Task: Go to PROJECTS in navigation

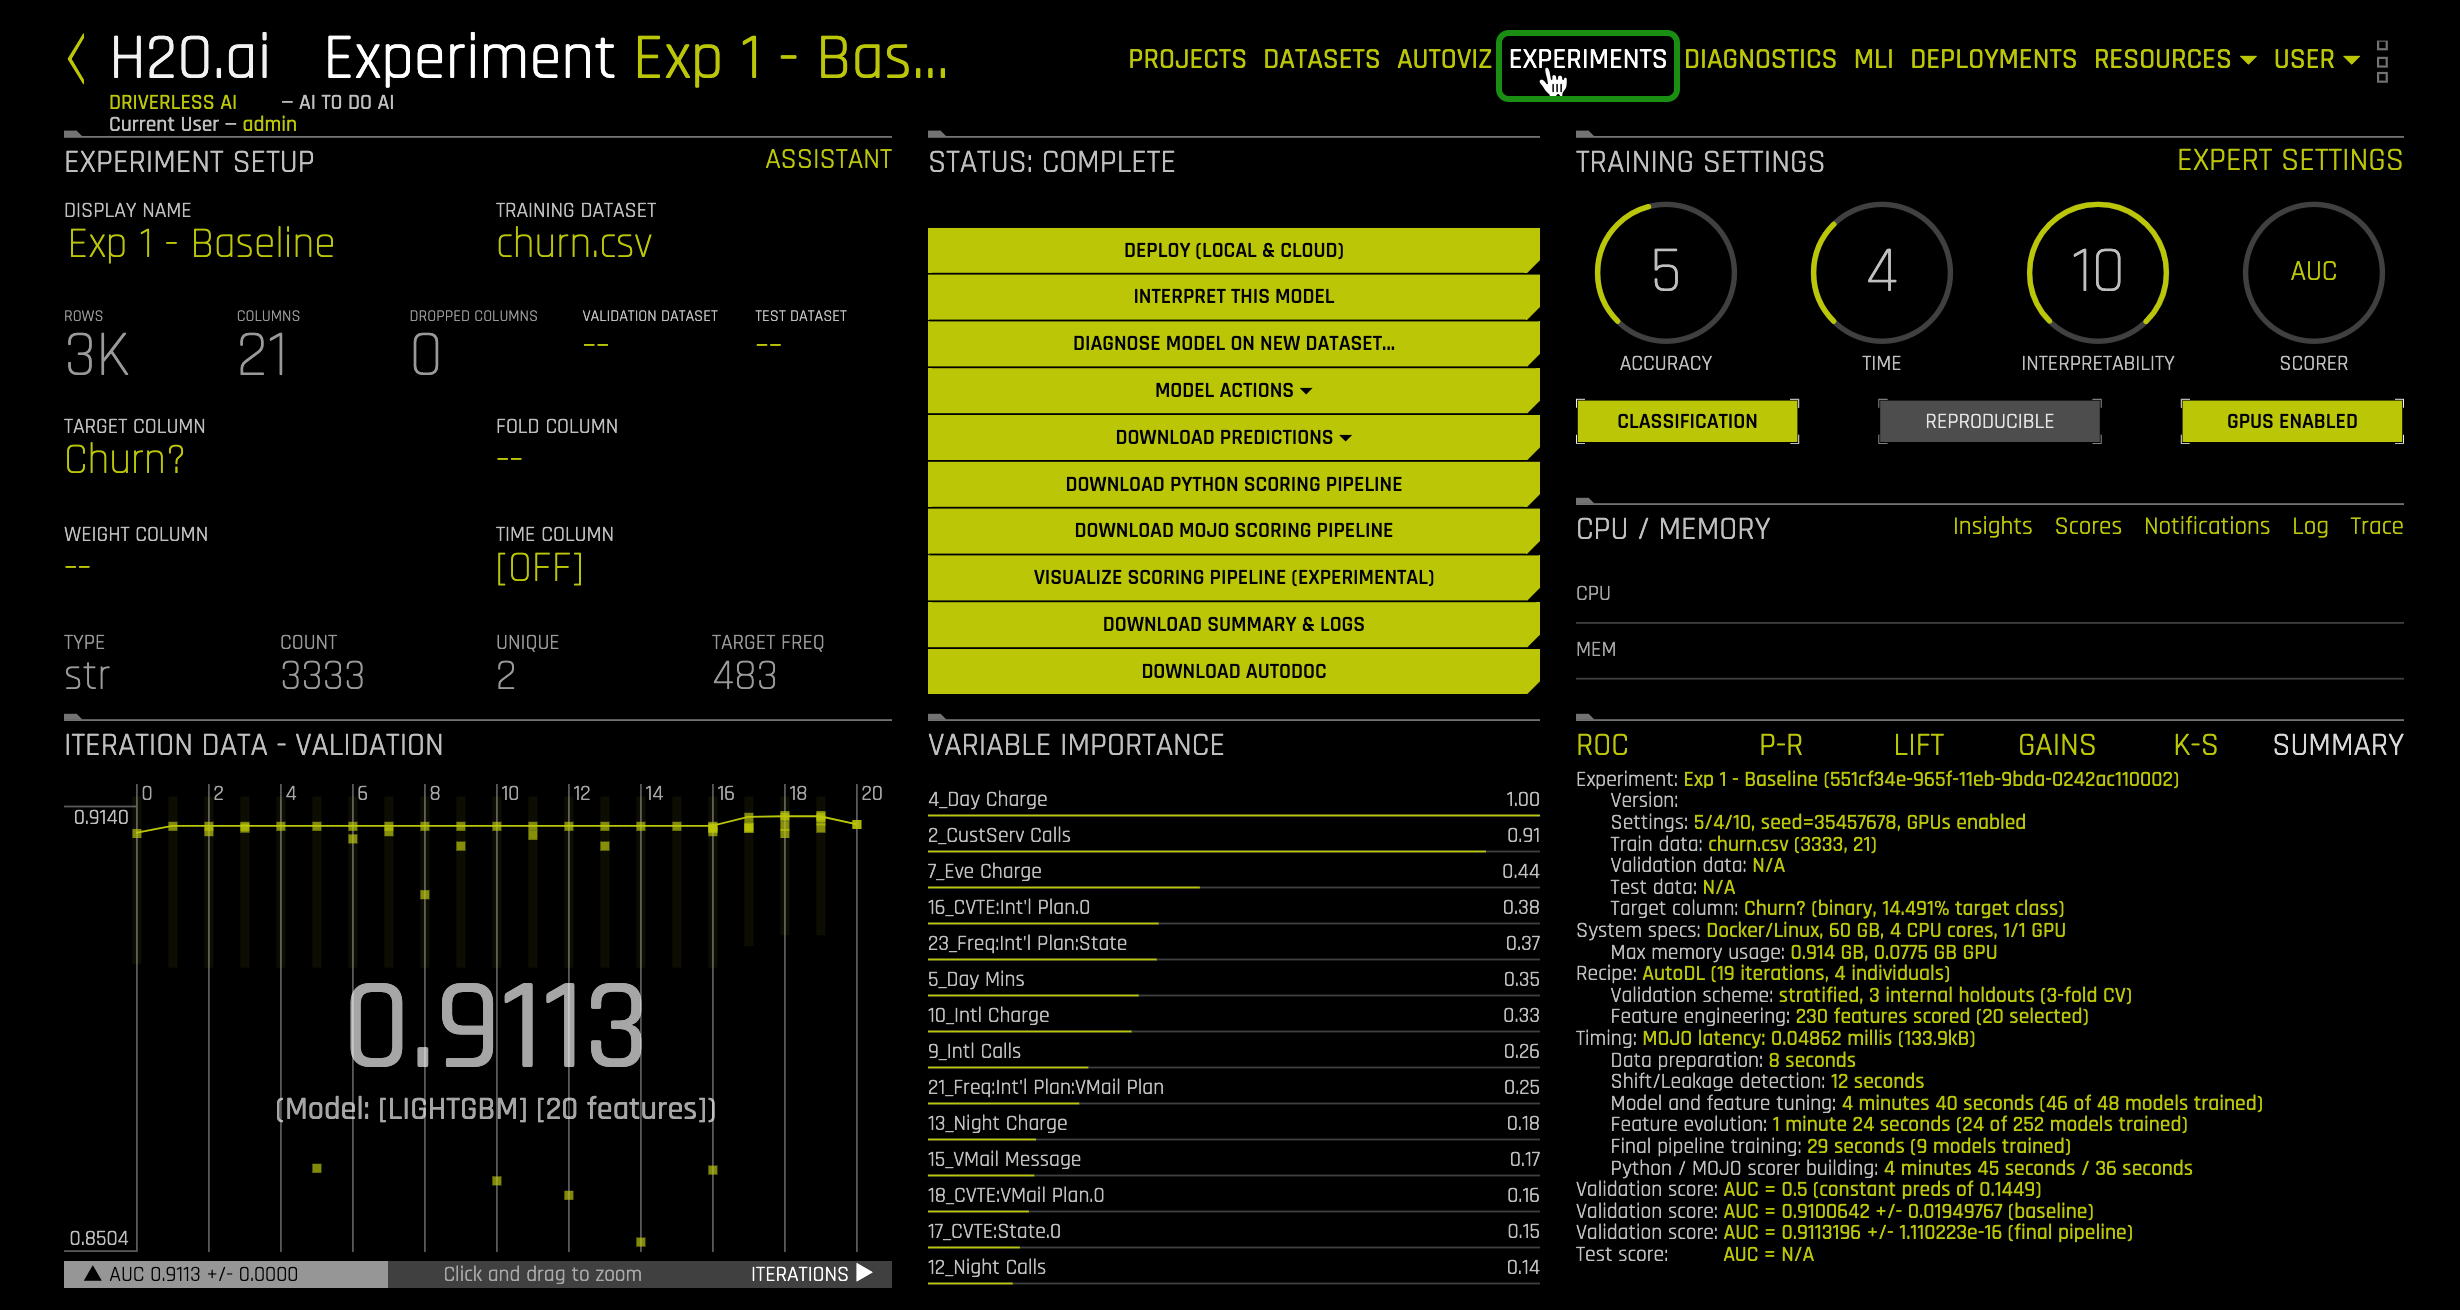Action: pyautogui.click(x=1187, y=59)
